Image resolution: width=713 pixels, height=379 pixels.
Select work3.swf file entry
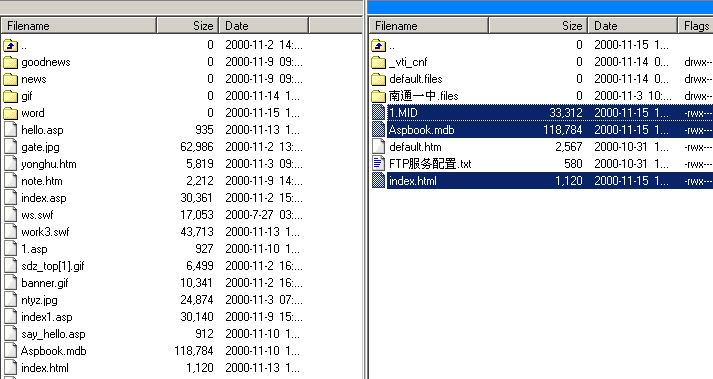point(45,232)
